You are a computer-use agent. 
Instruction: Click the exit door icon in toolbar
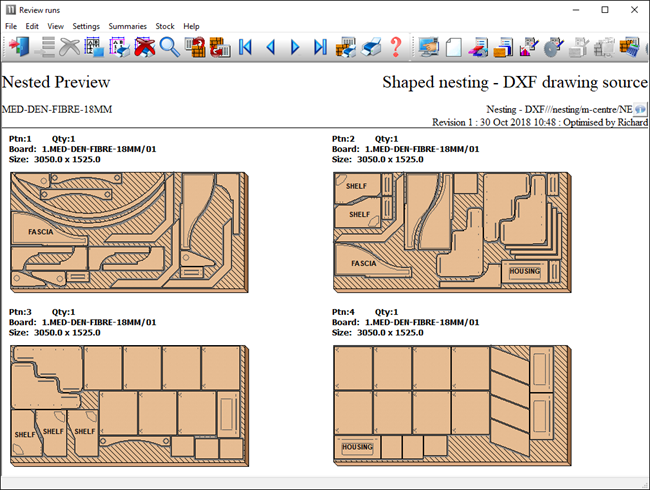[18, 47]
